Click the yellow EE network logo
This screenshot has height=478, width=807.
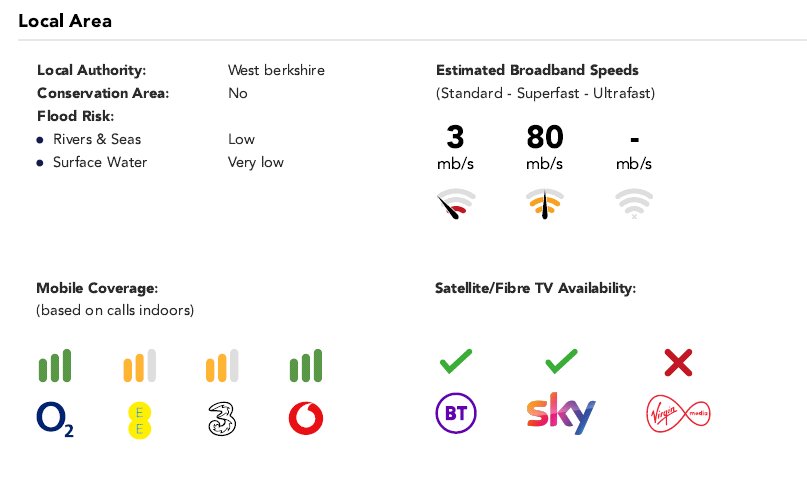coord(139,421)
